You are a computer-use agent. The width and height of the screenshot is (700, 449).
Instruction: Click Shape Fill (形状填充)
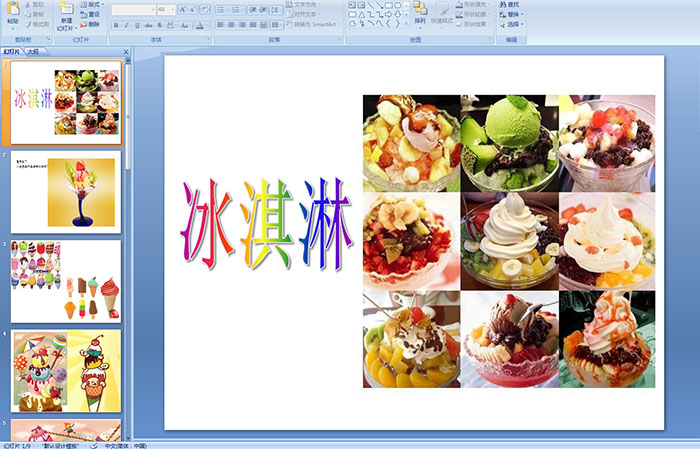(472, 4)
